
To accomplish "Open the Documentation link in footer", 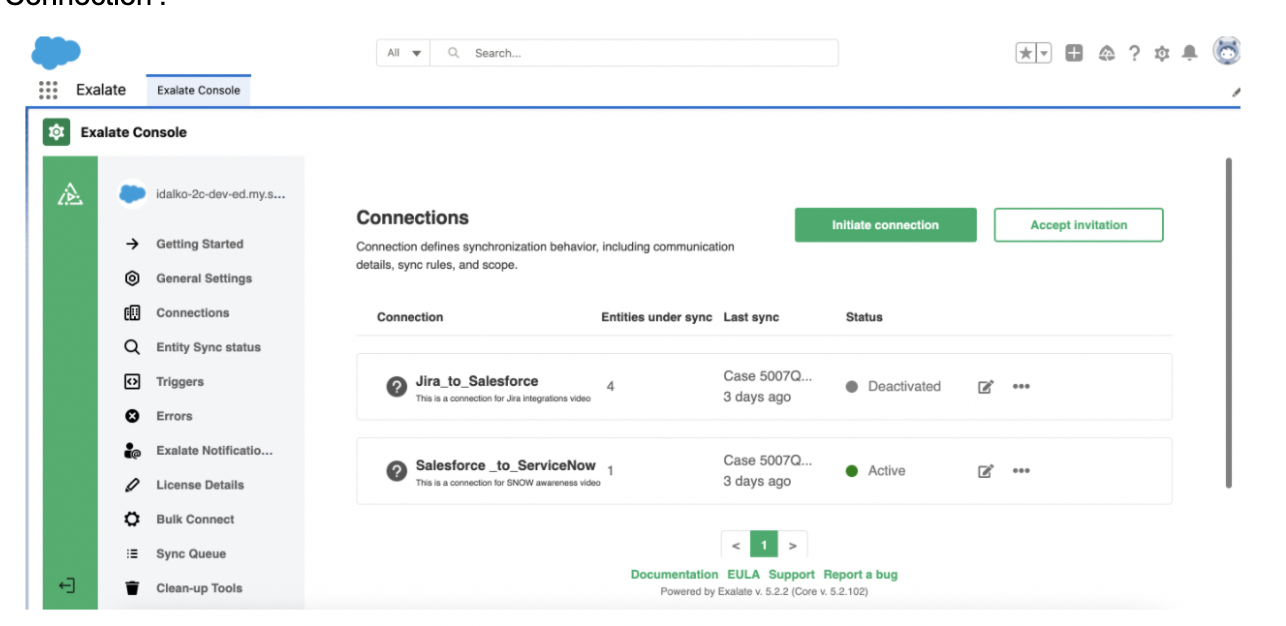I will (674, 575).
